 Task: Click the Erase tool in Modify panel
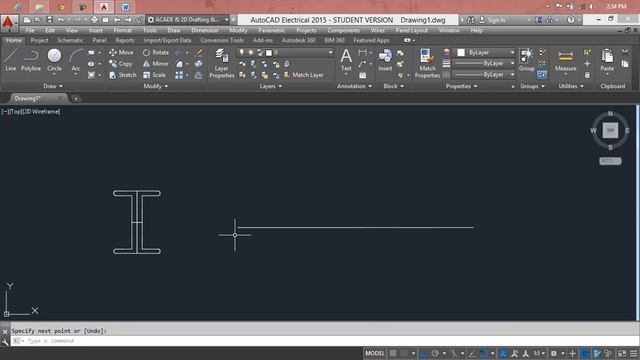(199, 53)
